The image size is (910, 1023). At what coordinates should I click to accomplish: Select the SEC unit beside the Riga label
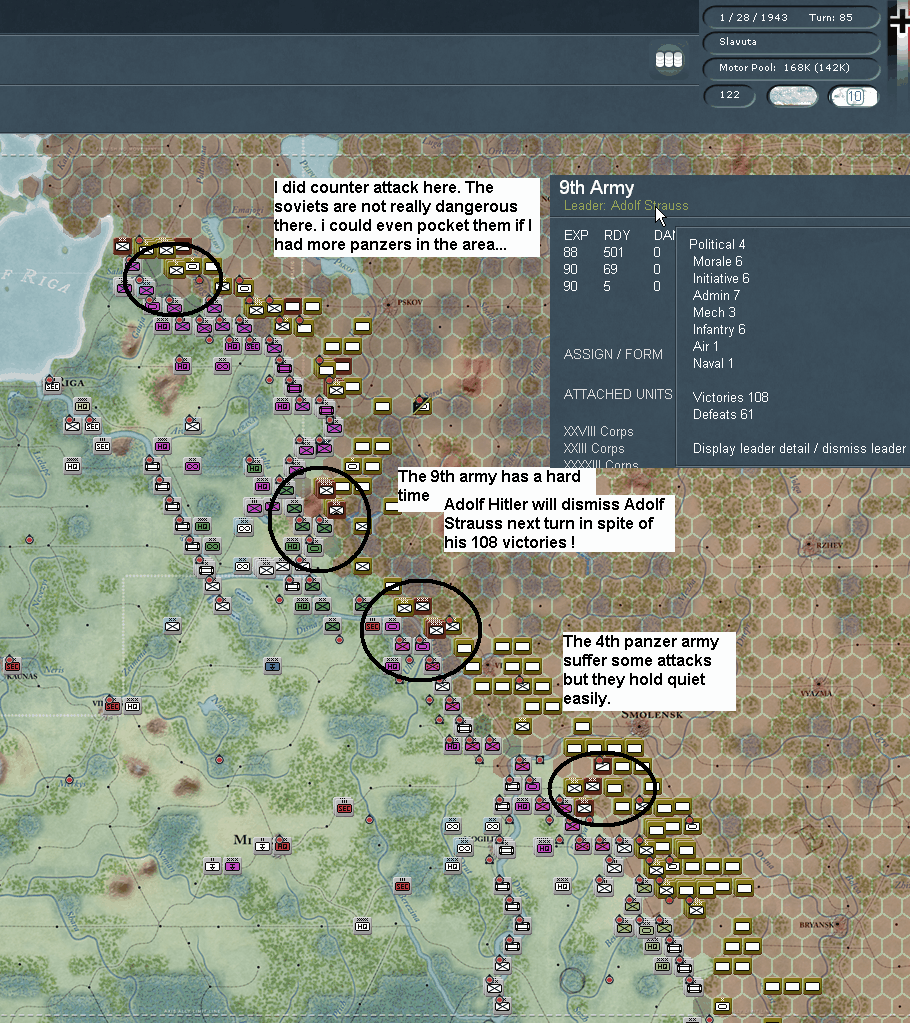point(52,386)
